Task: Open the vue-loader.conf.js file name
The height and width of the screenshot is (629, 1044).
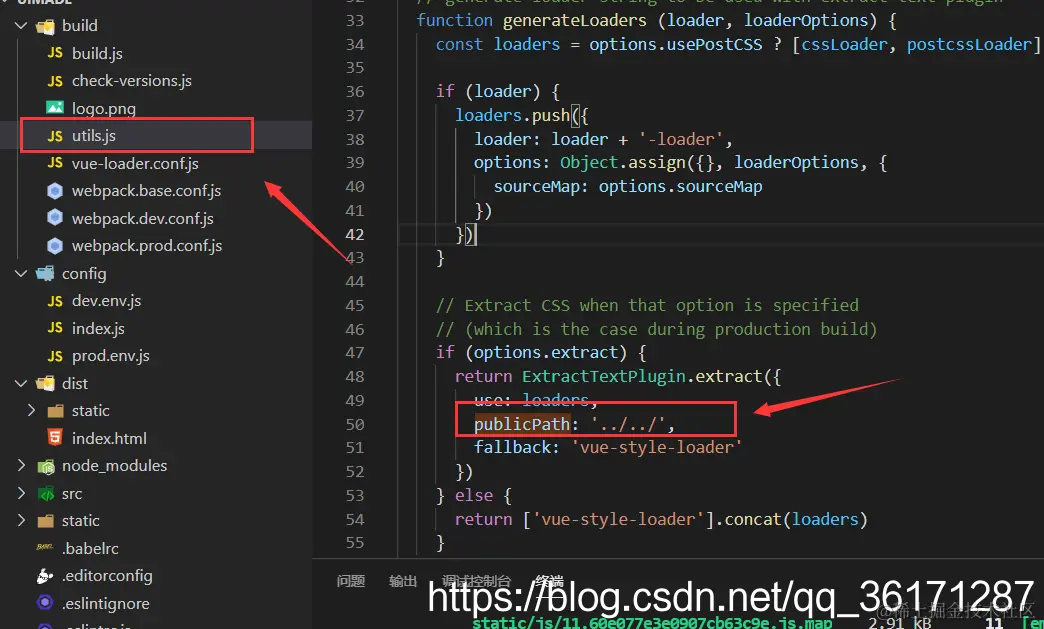Action: (135, 163)
